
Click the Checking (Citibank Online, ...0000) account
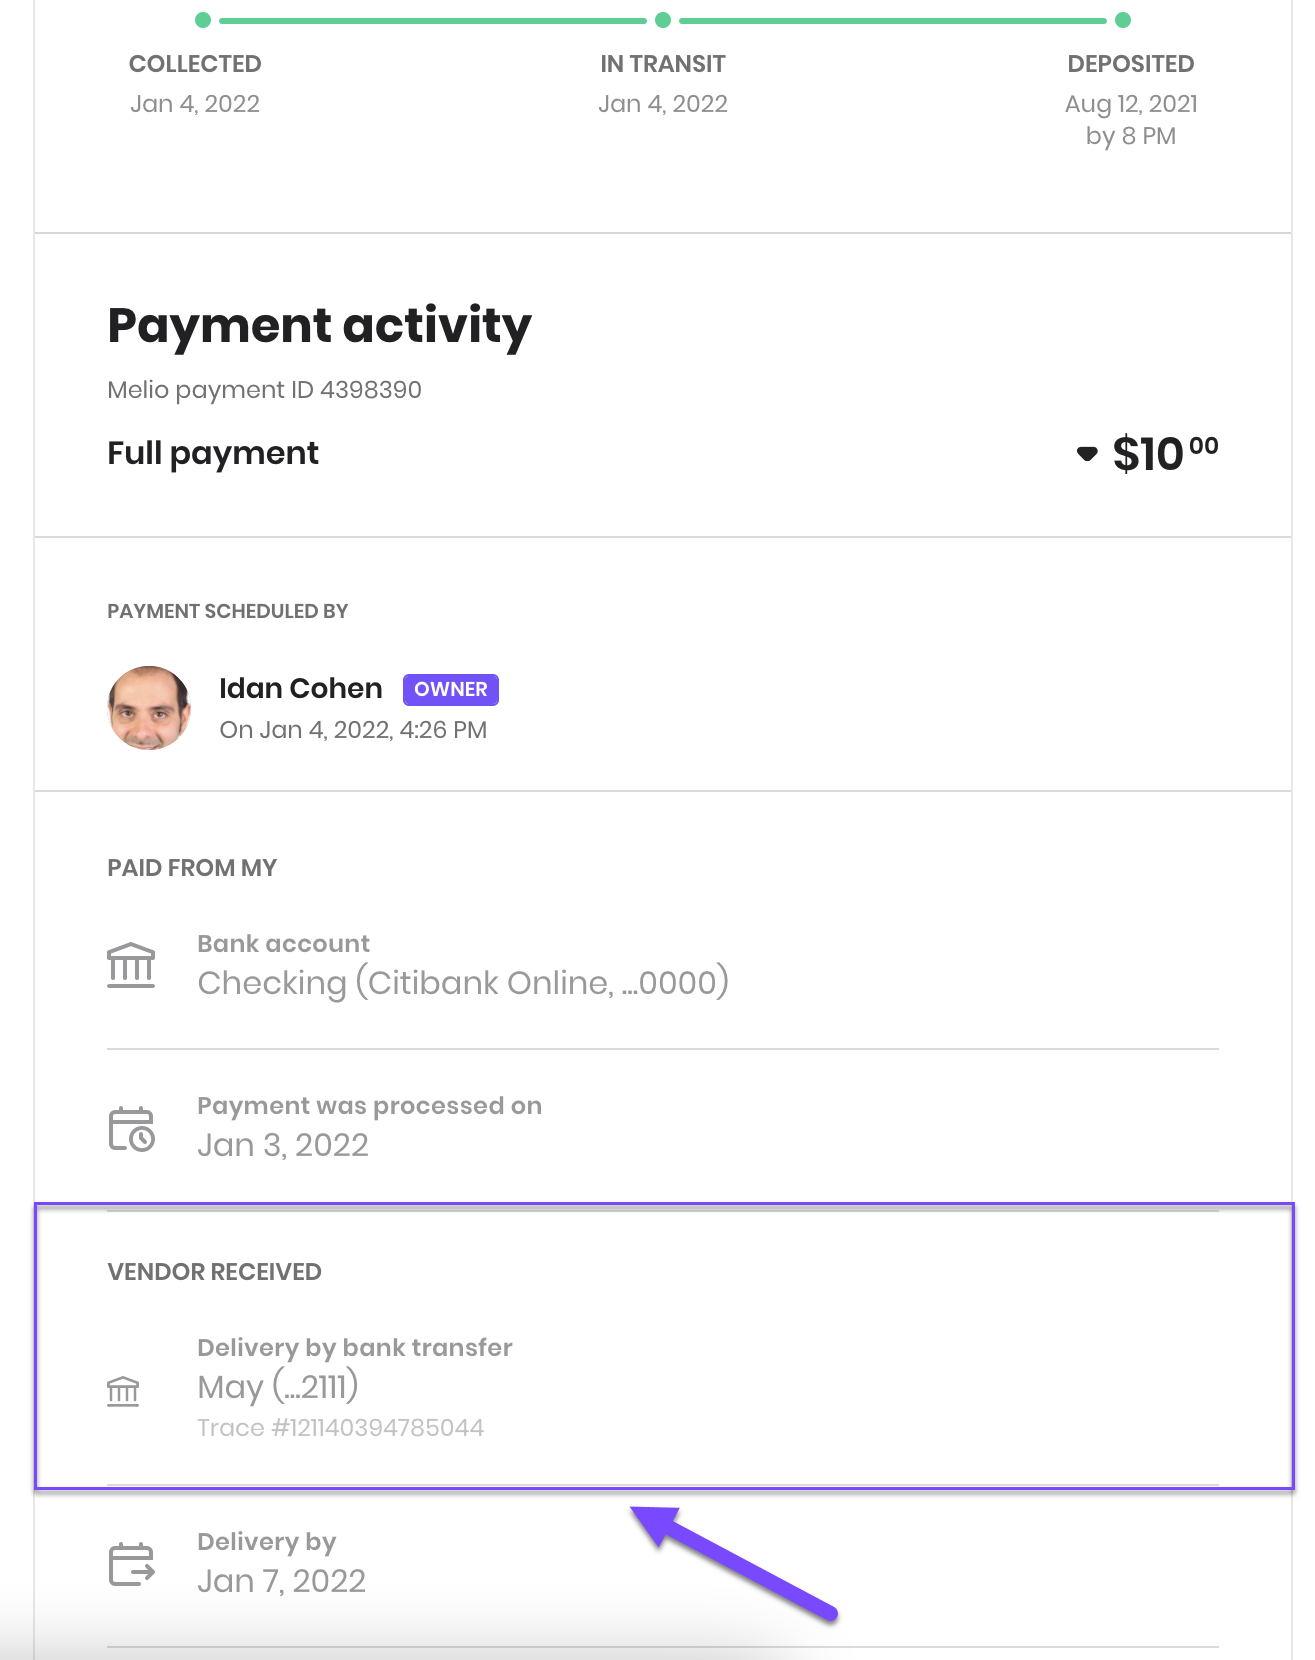(463, 983)
